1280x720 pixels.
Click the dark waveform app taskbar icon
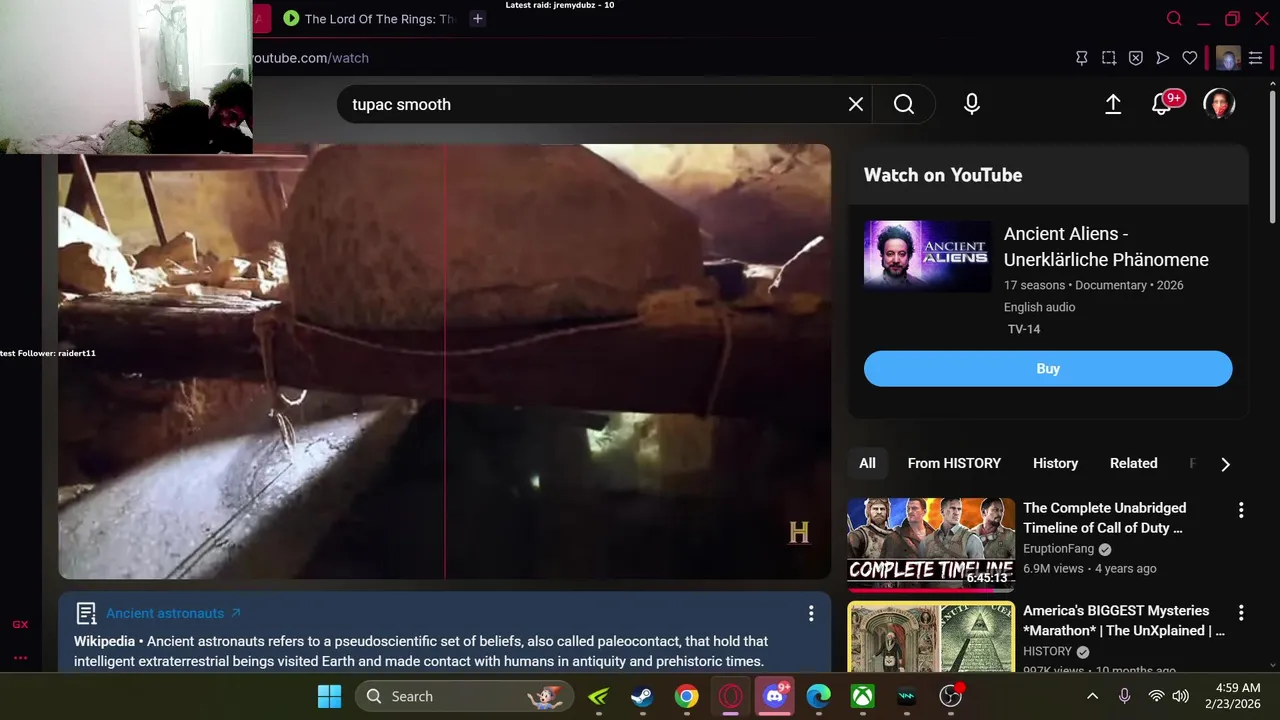pyautogui.click(x=907, y=696)
